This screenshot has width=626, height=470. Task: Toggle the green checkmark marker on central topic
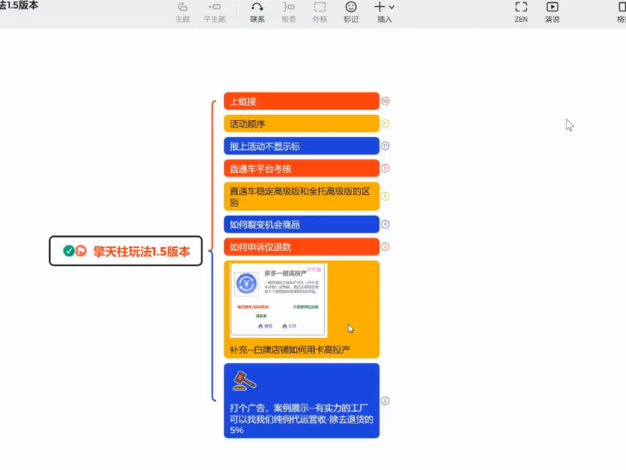[x=68, y=251]
